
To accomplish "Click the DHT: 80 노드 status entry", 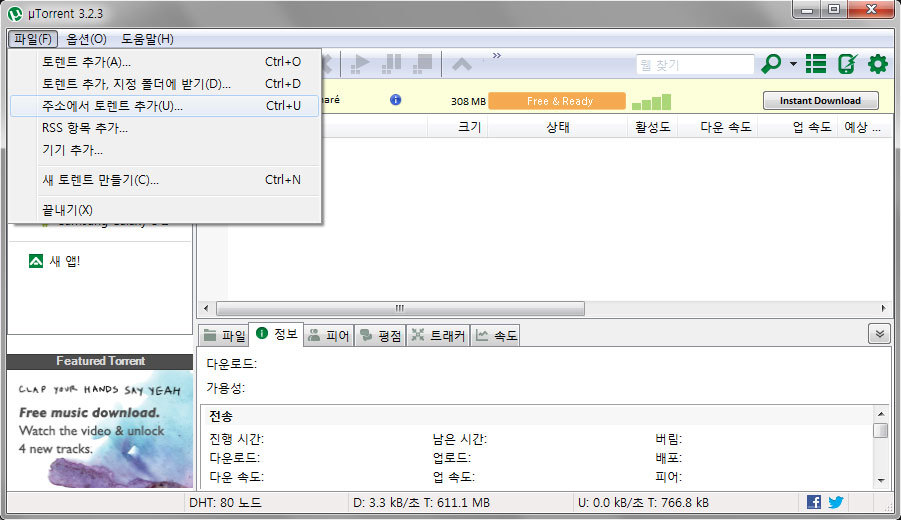I will click(x=225, y=503).
